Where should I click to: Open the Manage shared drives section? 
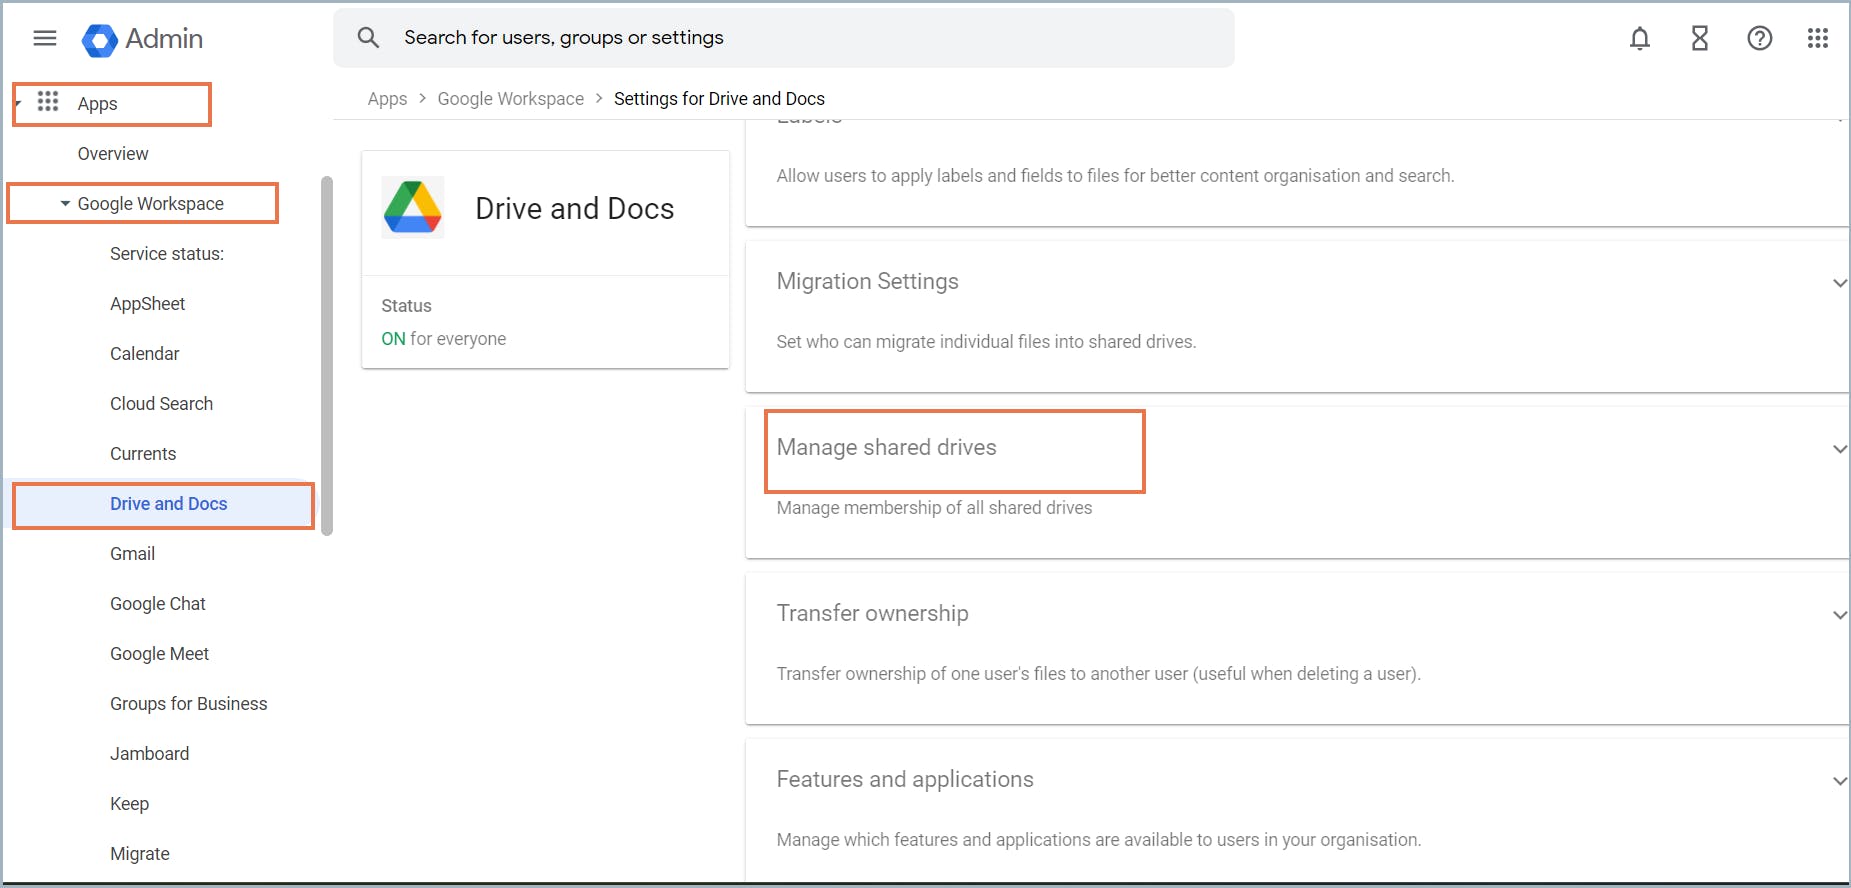tap(887, 447)
